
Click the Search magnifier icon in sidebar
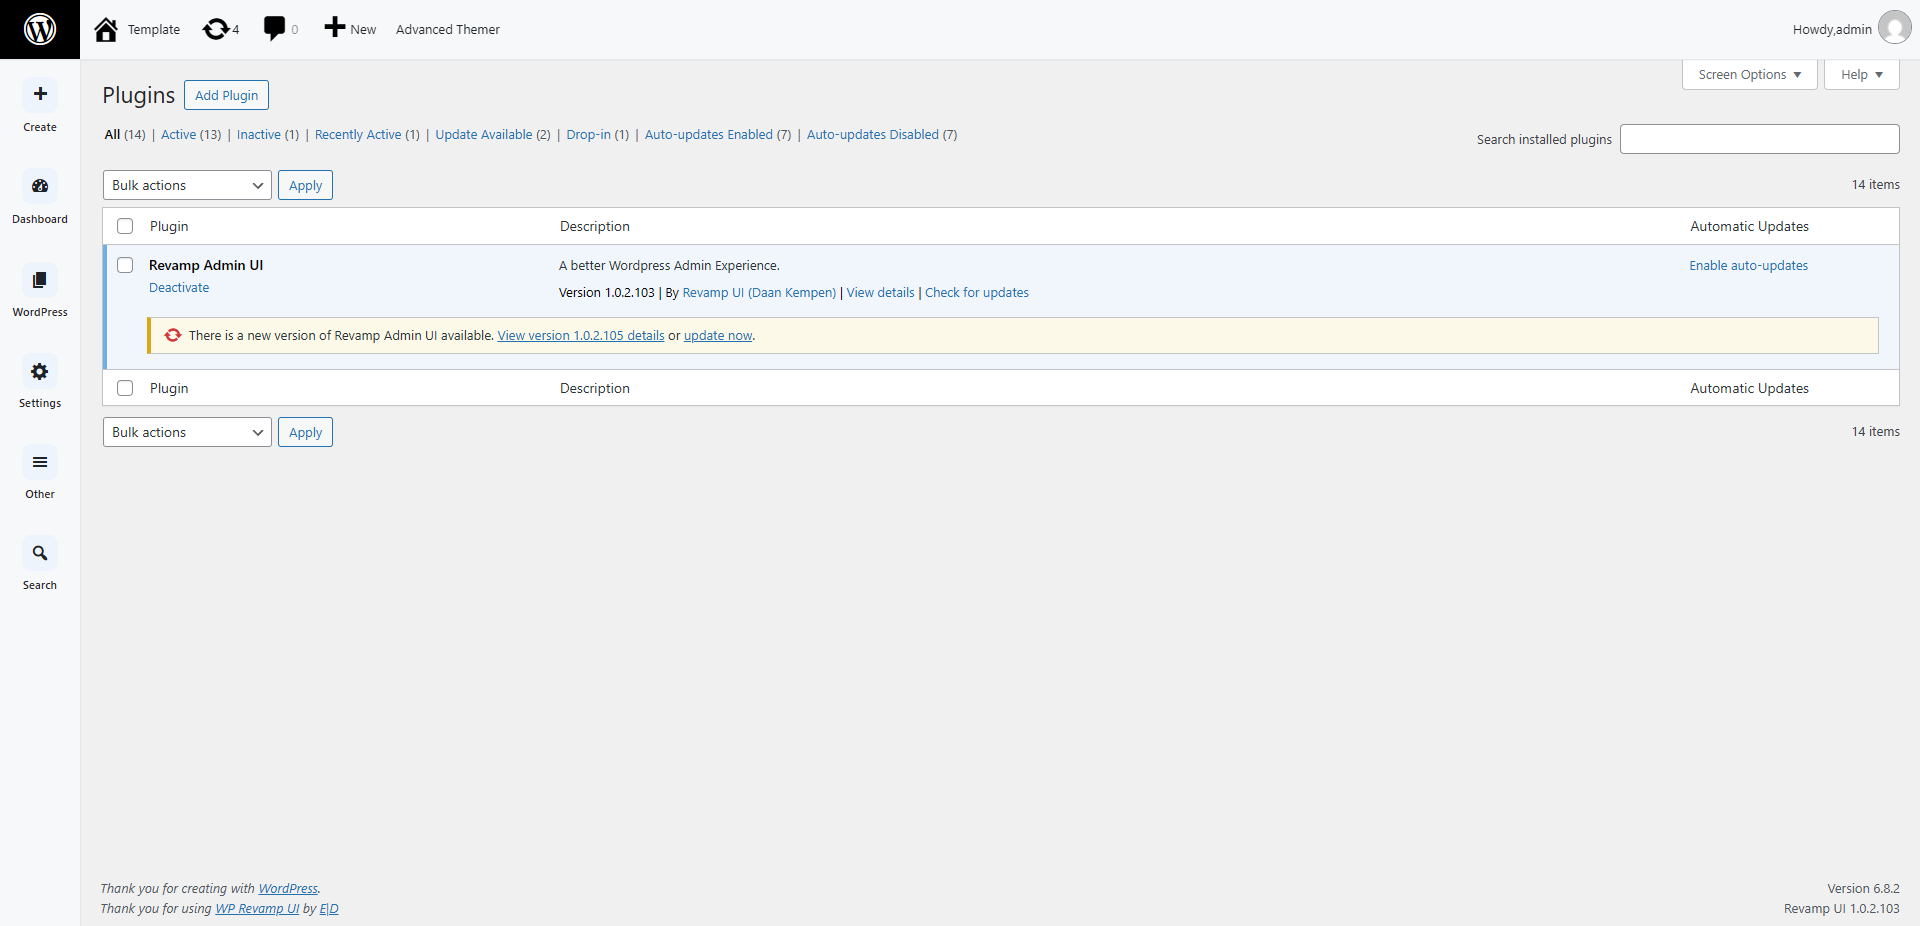point(40,553)
